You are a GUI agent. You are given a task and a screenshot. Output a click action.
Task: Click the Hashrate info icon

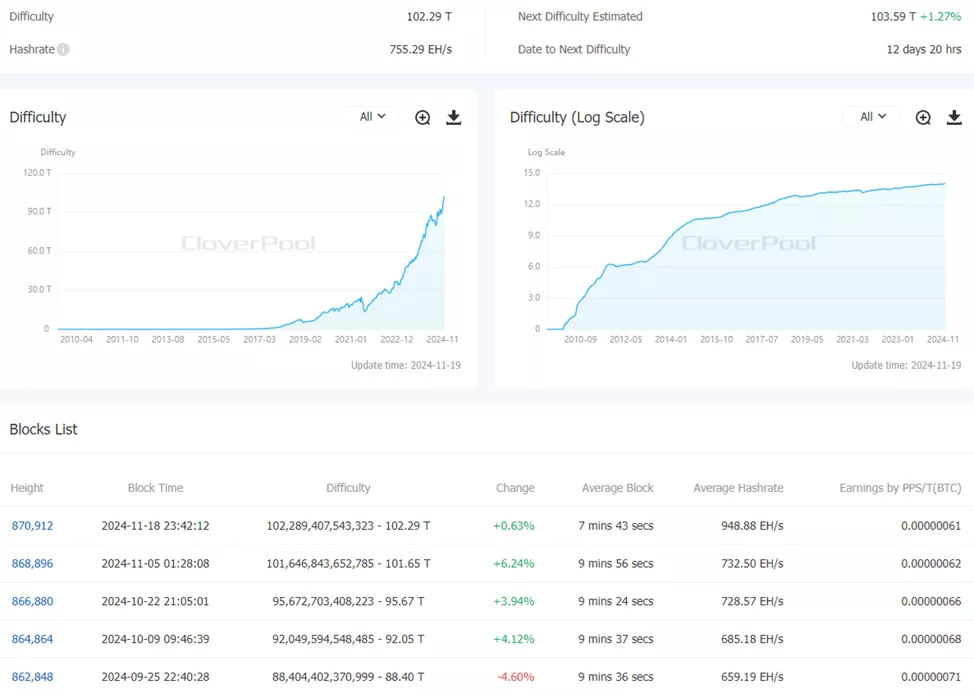63,50
